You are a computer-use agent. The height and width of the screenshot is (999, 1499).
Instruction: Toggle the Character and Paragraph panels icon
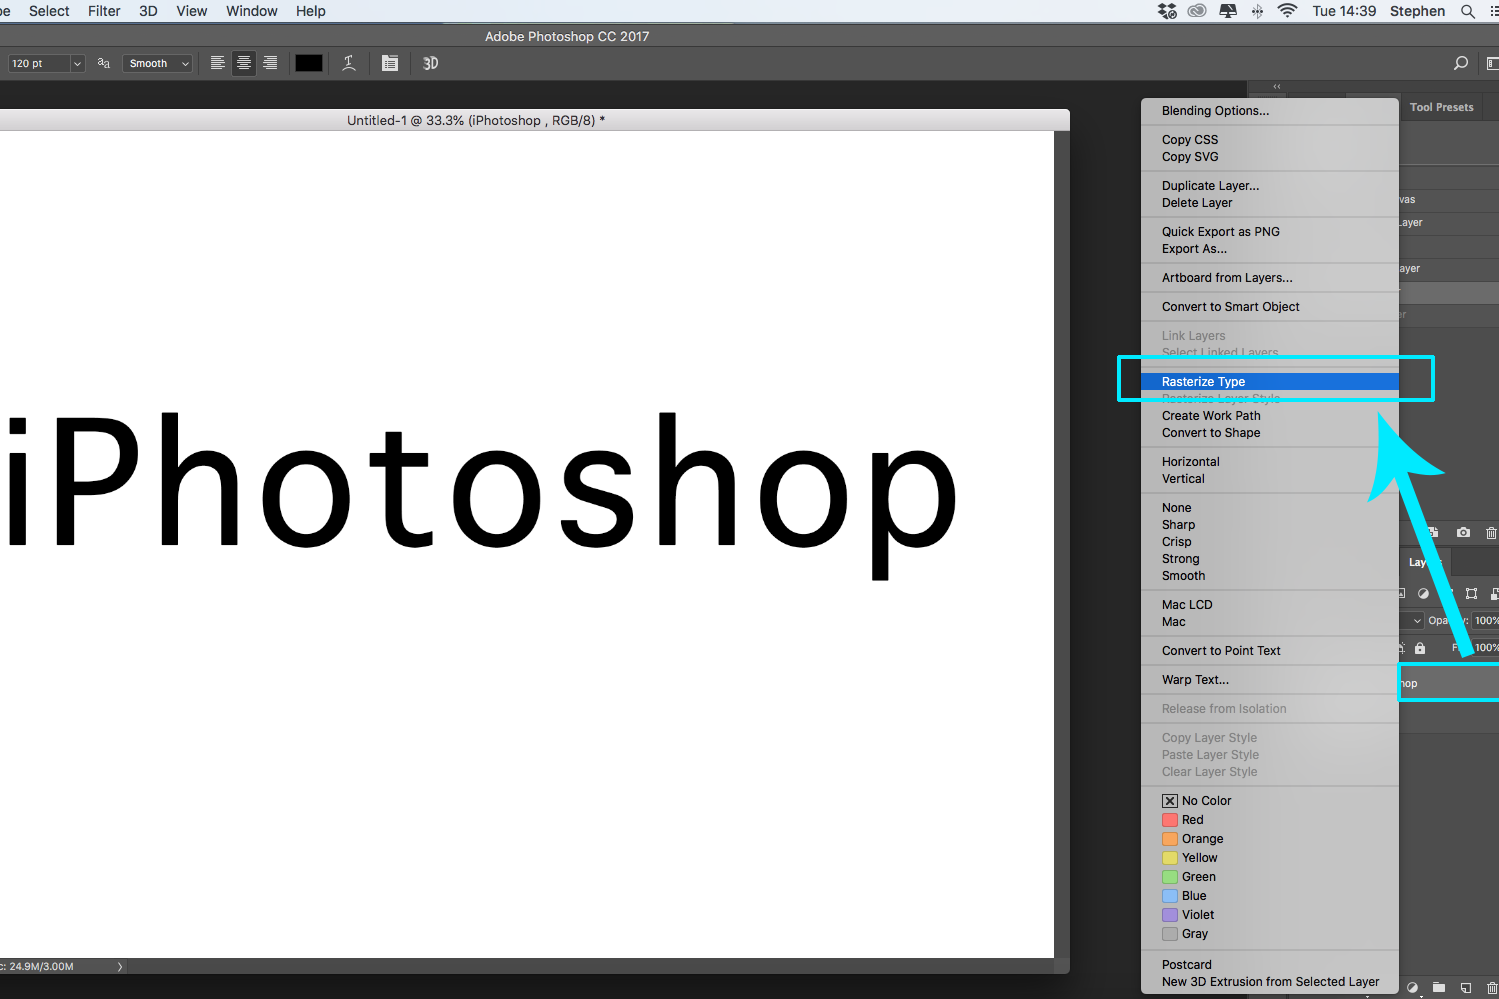click(390, 63)
